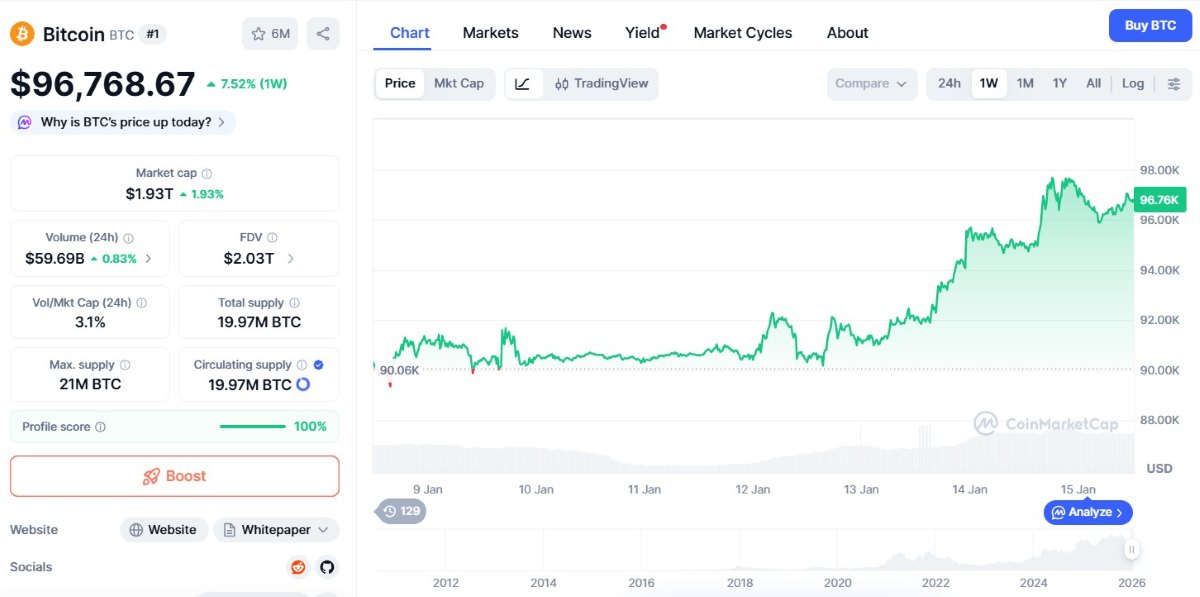Open the Website link button
Image resolution: width=1200 pixels, height=597 pixels.
[x=164, y=530]
